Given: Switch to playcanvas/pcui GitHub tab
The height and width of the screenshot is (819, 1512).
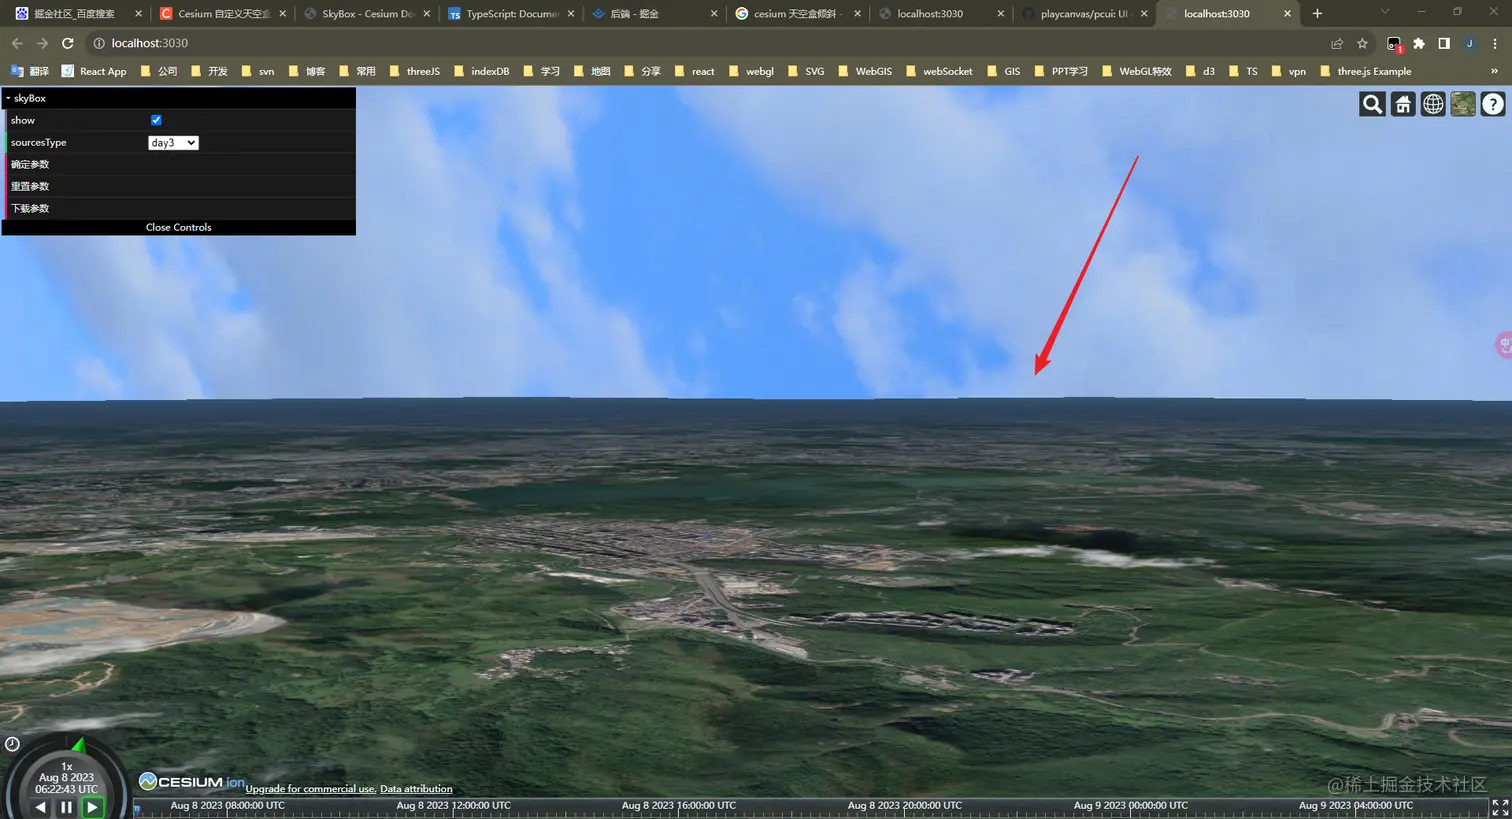Looking at the screenshot, I should click(x=1084, y=14).
